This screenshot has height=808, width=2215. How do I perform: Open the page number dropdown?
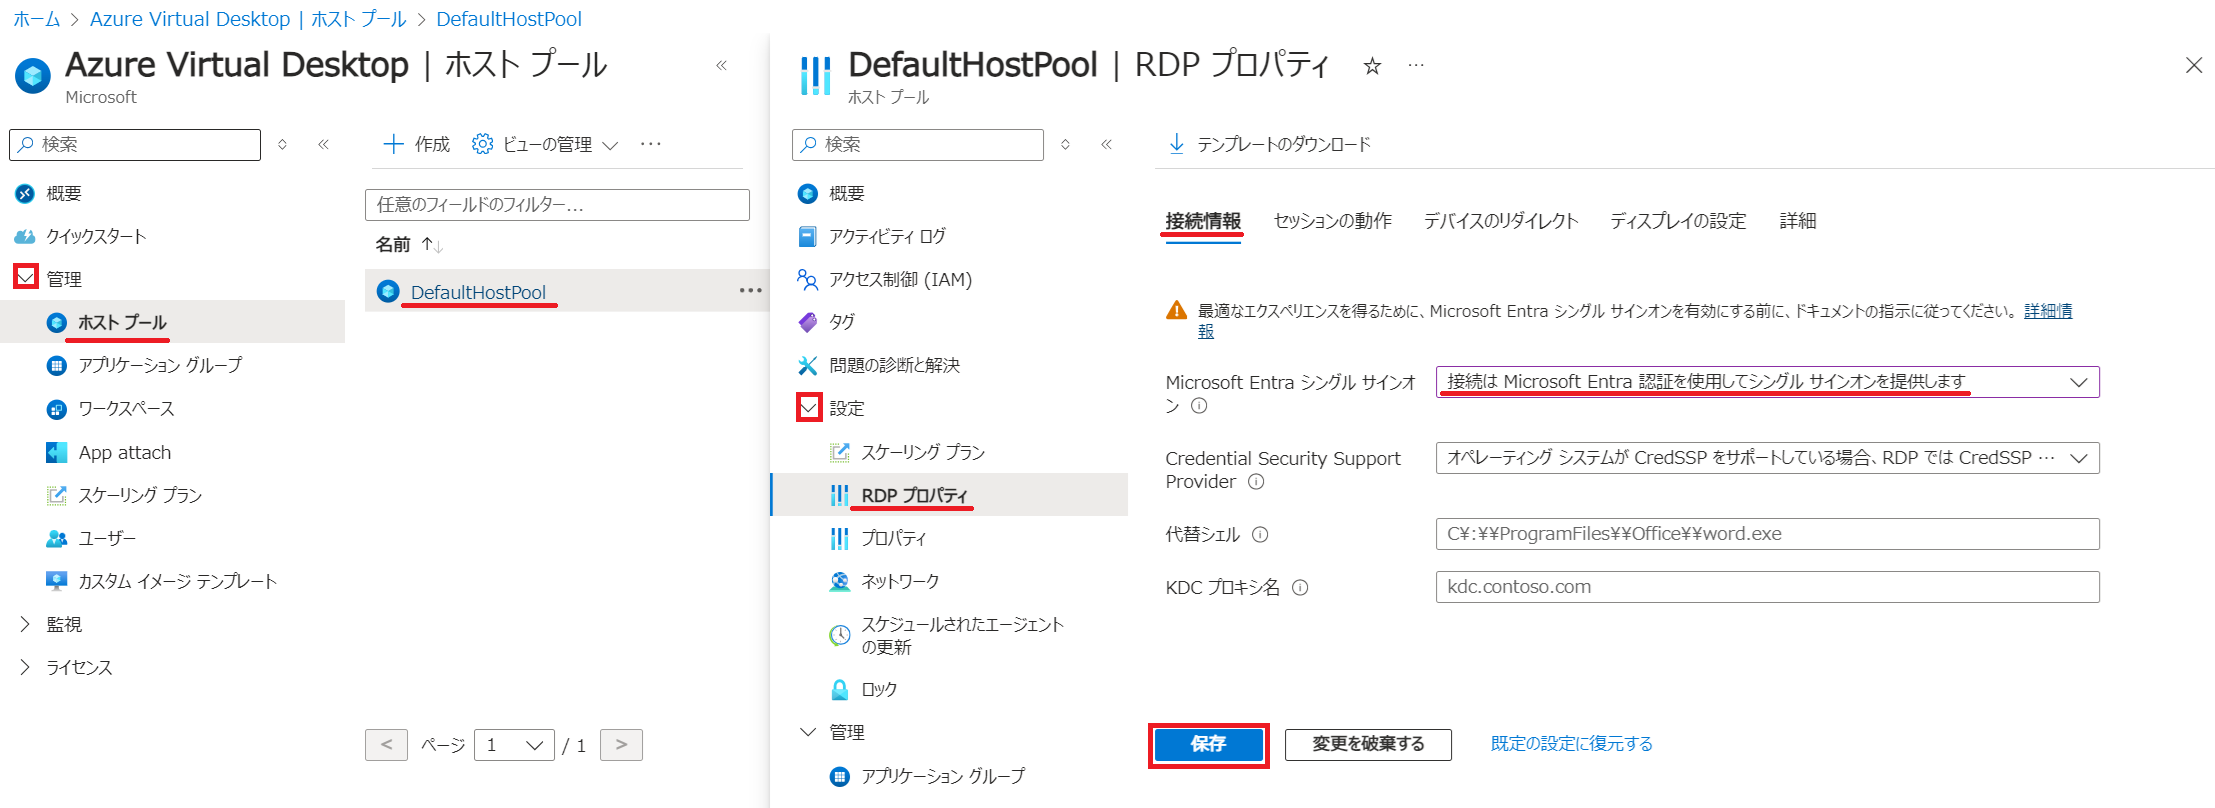coord(514,744)
